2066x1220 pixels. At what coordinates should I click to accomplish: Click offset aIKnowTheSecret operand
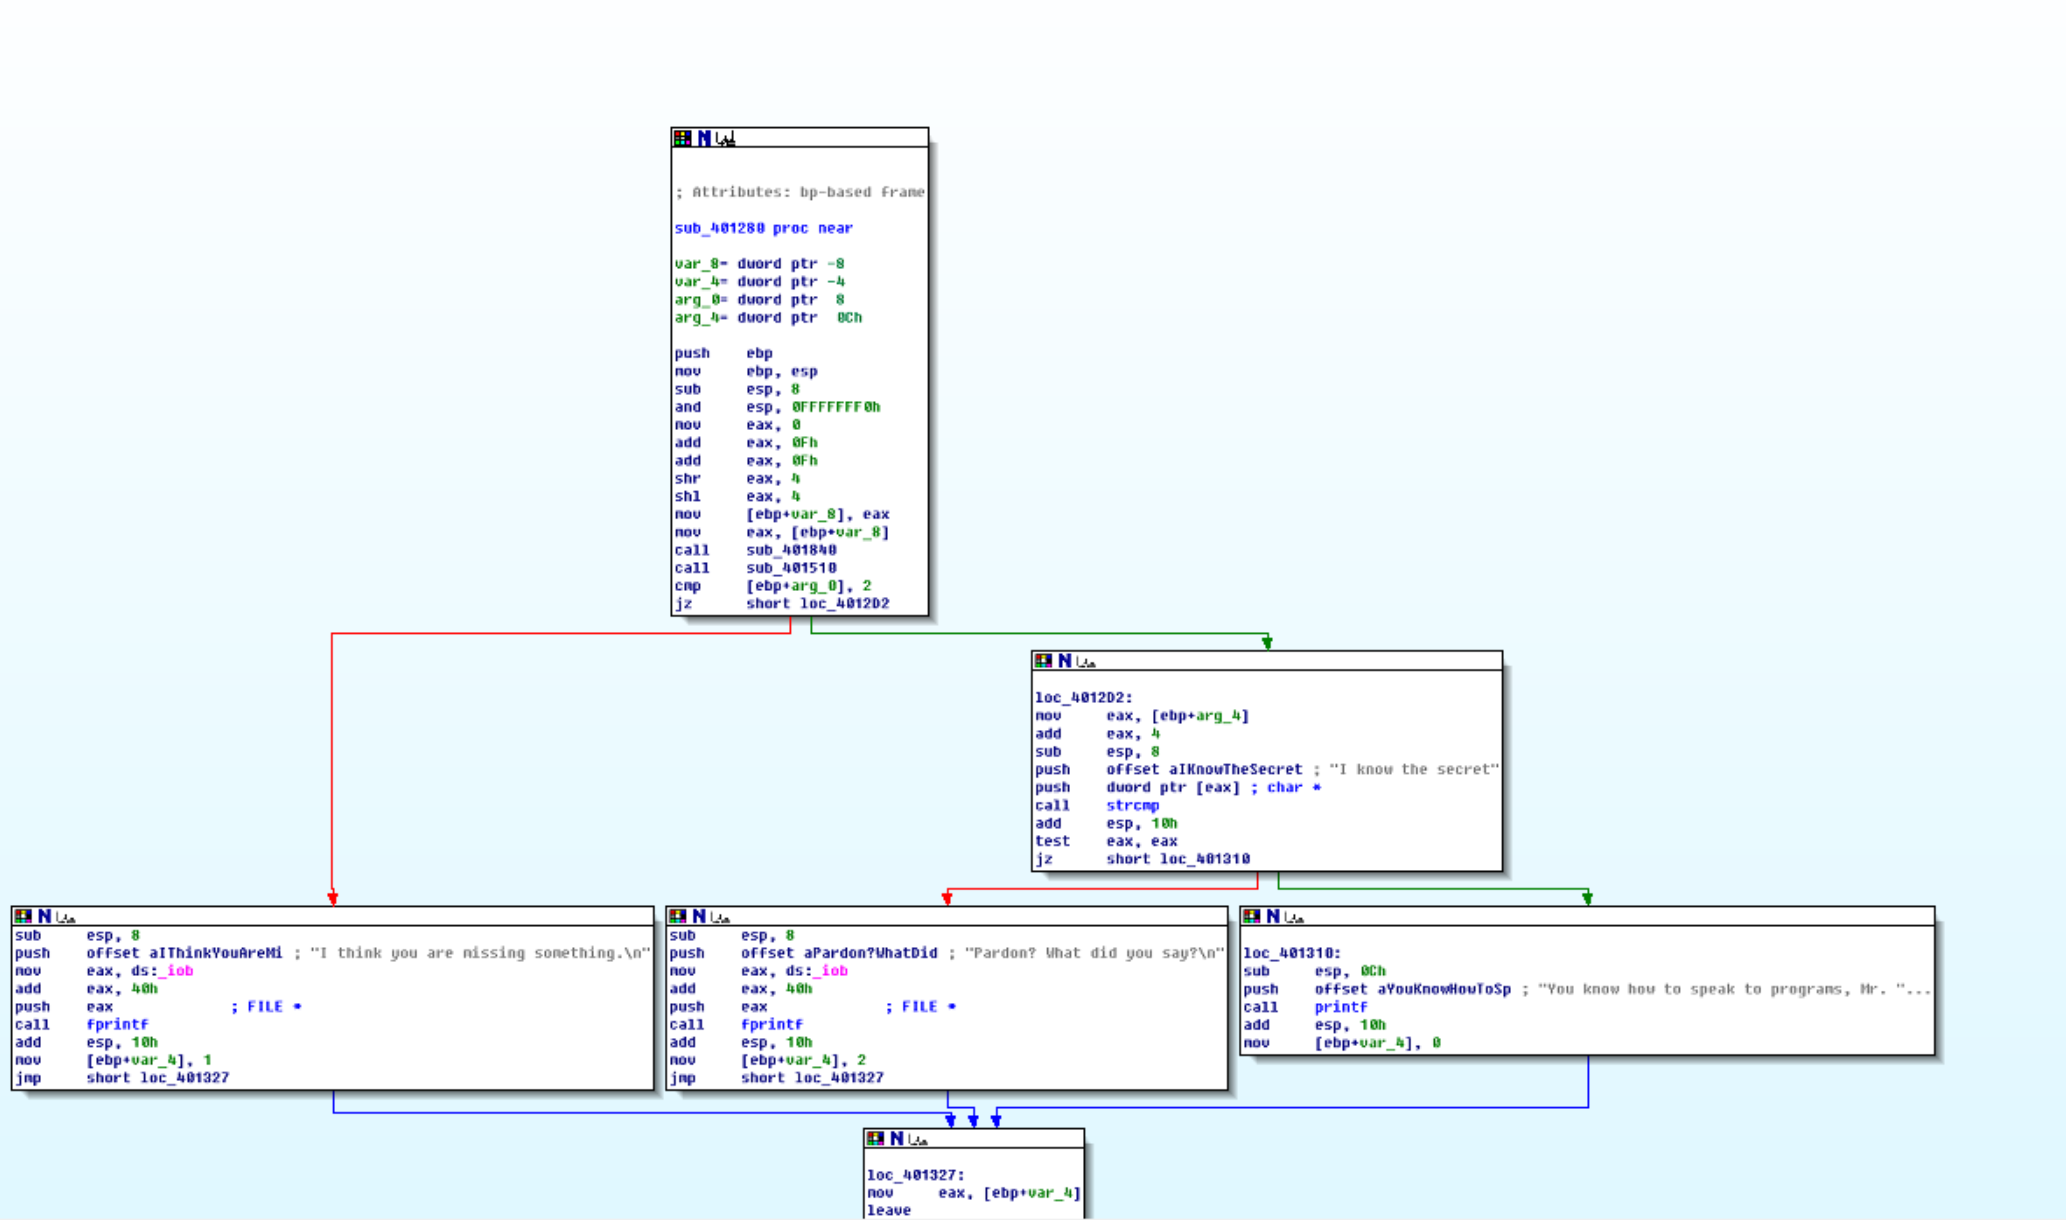point(1204,769)
